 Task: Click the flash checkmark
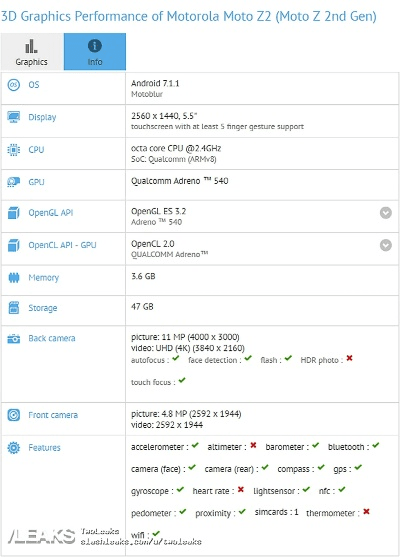pyautogui.click(x=288, y=358)
